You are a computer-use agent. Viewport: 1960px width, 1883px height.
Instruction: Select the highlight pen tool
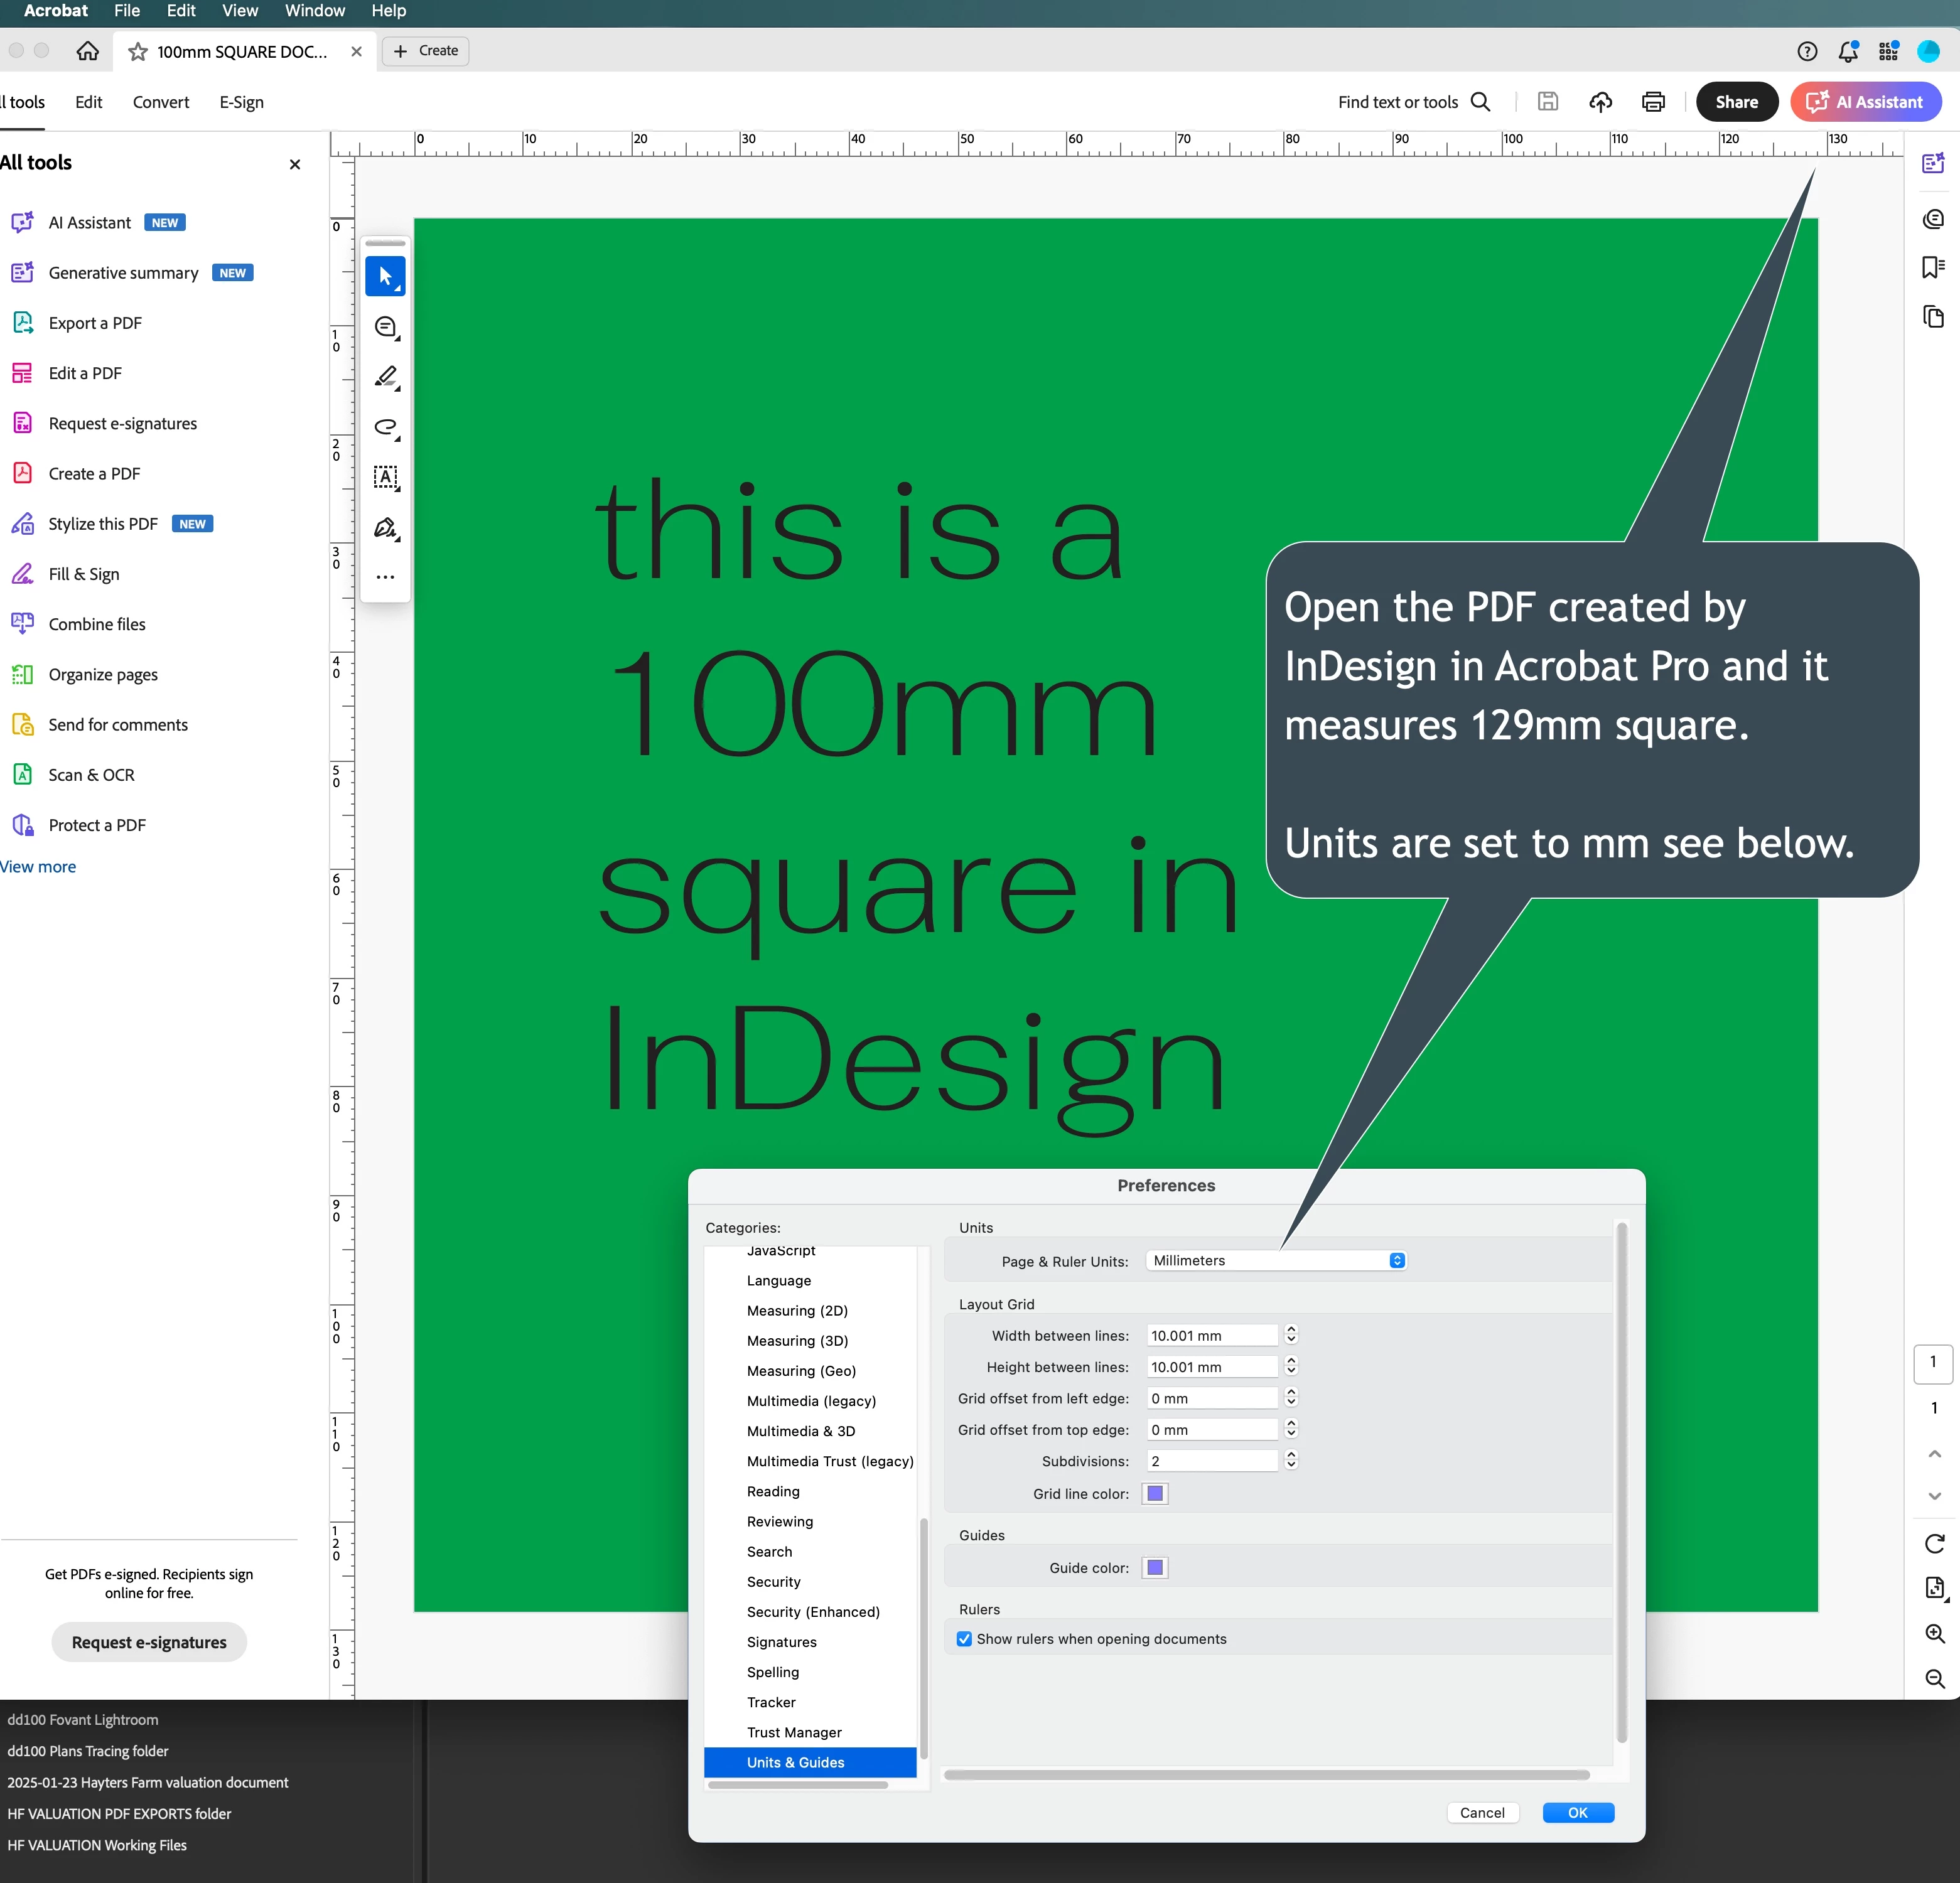click(385, 377)
